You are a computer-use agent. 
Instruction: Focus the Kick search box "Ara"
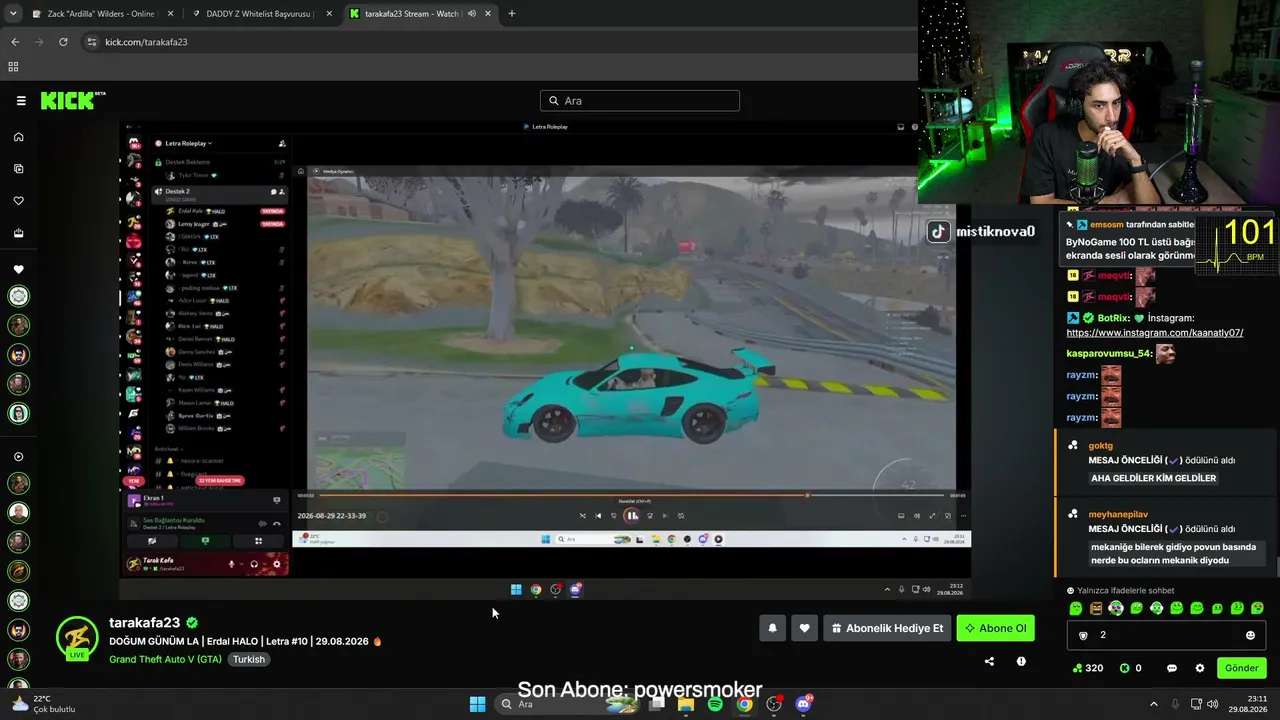pyautogui.click(x=640, y=101)
